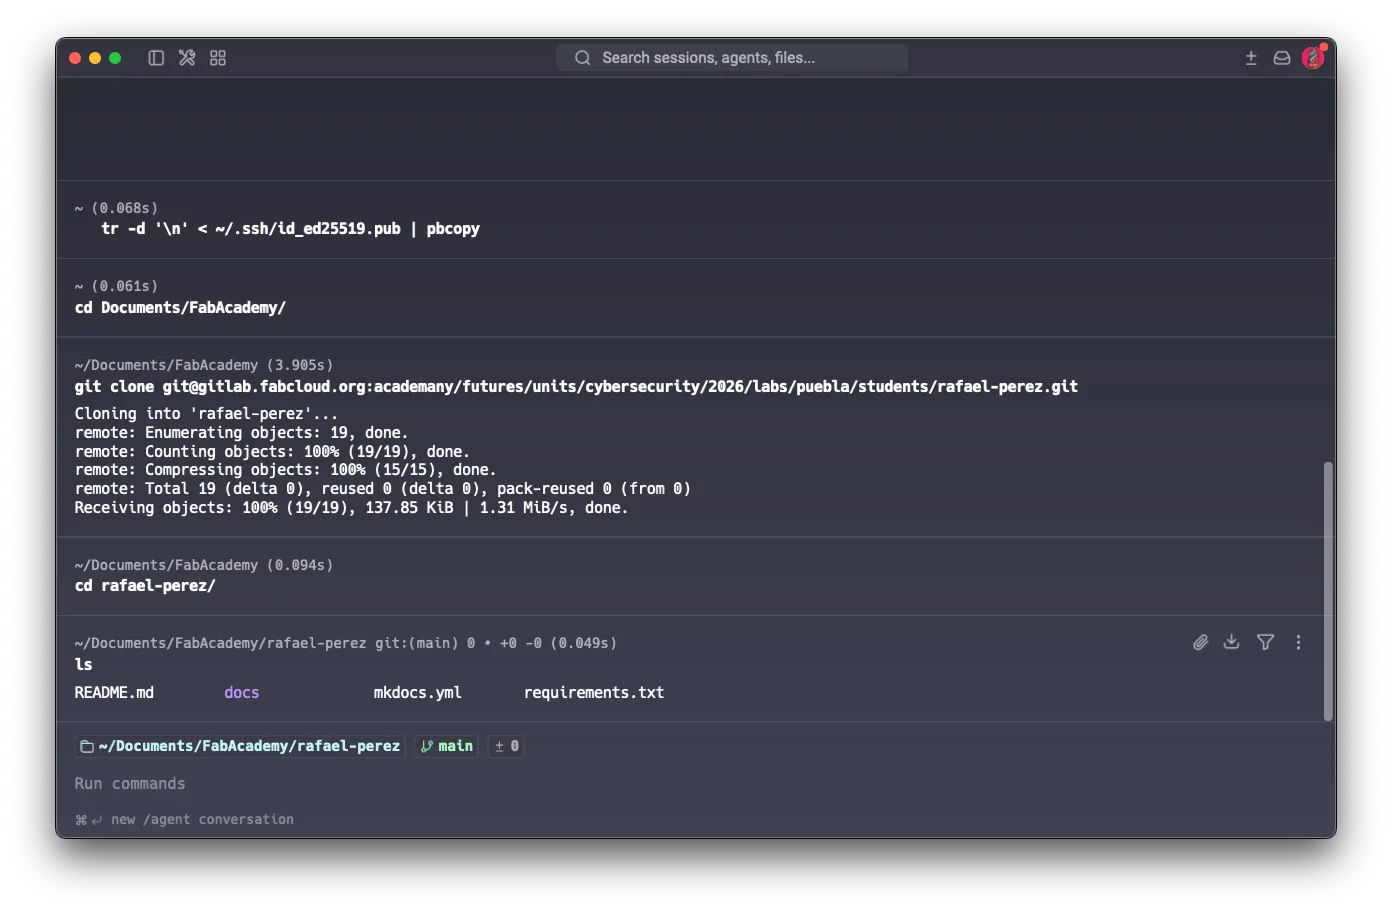Select the docs directory in ls output

[x=241, y=692]
